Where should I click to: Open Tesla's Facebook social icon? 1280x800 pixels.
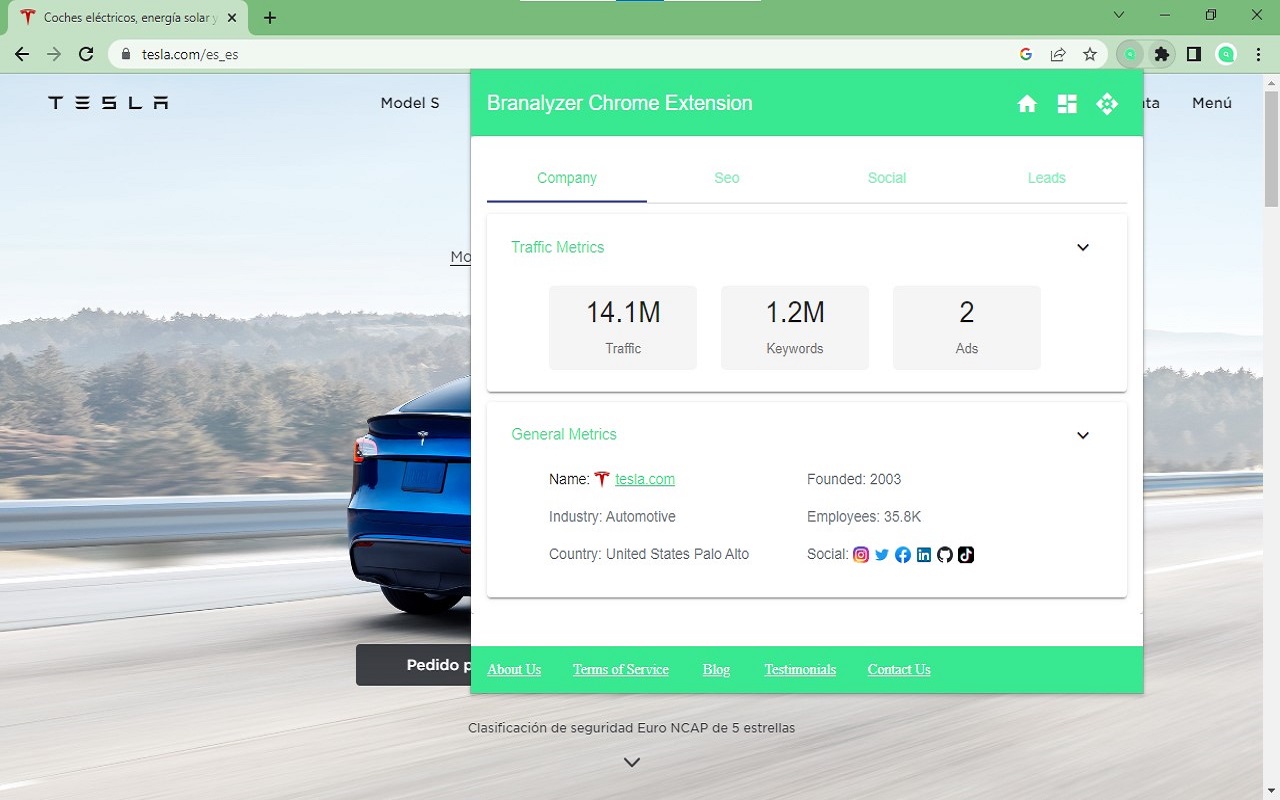[x=903, y=554]
